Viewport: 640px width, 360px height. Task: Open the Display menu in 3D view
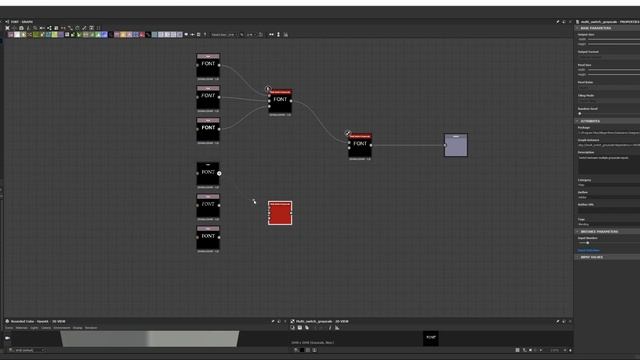[78, 328]
